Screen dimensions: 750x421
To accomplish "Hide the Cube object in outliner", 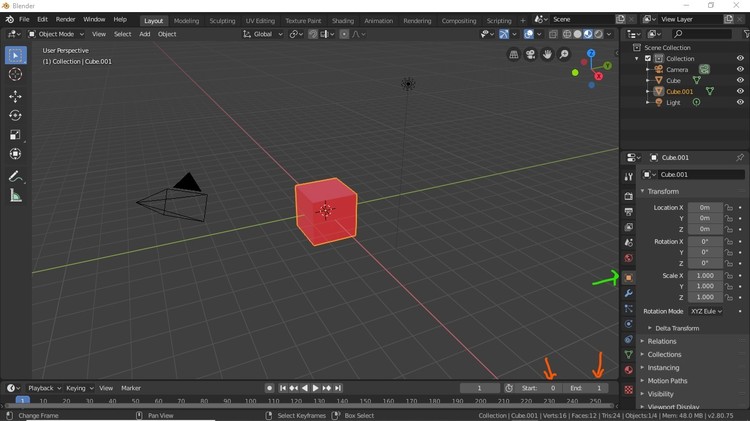I will point(740,80).
